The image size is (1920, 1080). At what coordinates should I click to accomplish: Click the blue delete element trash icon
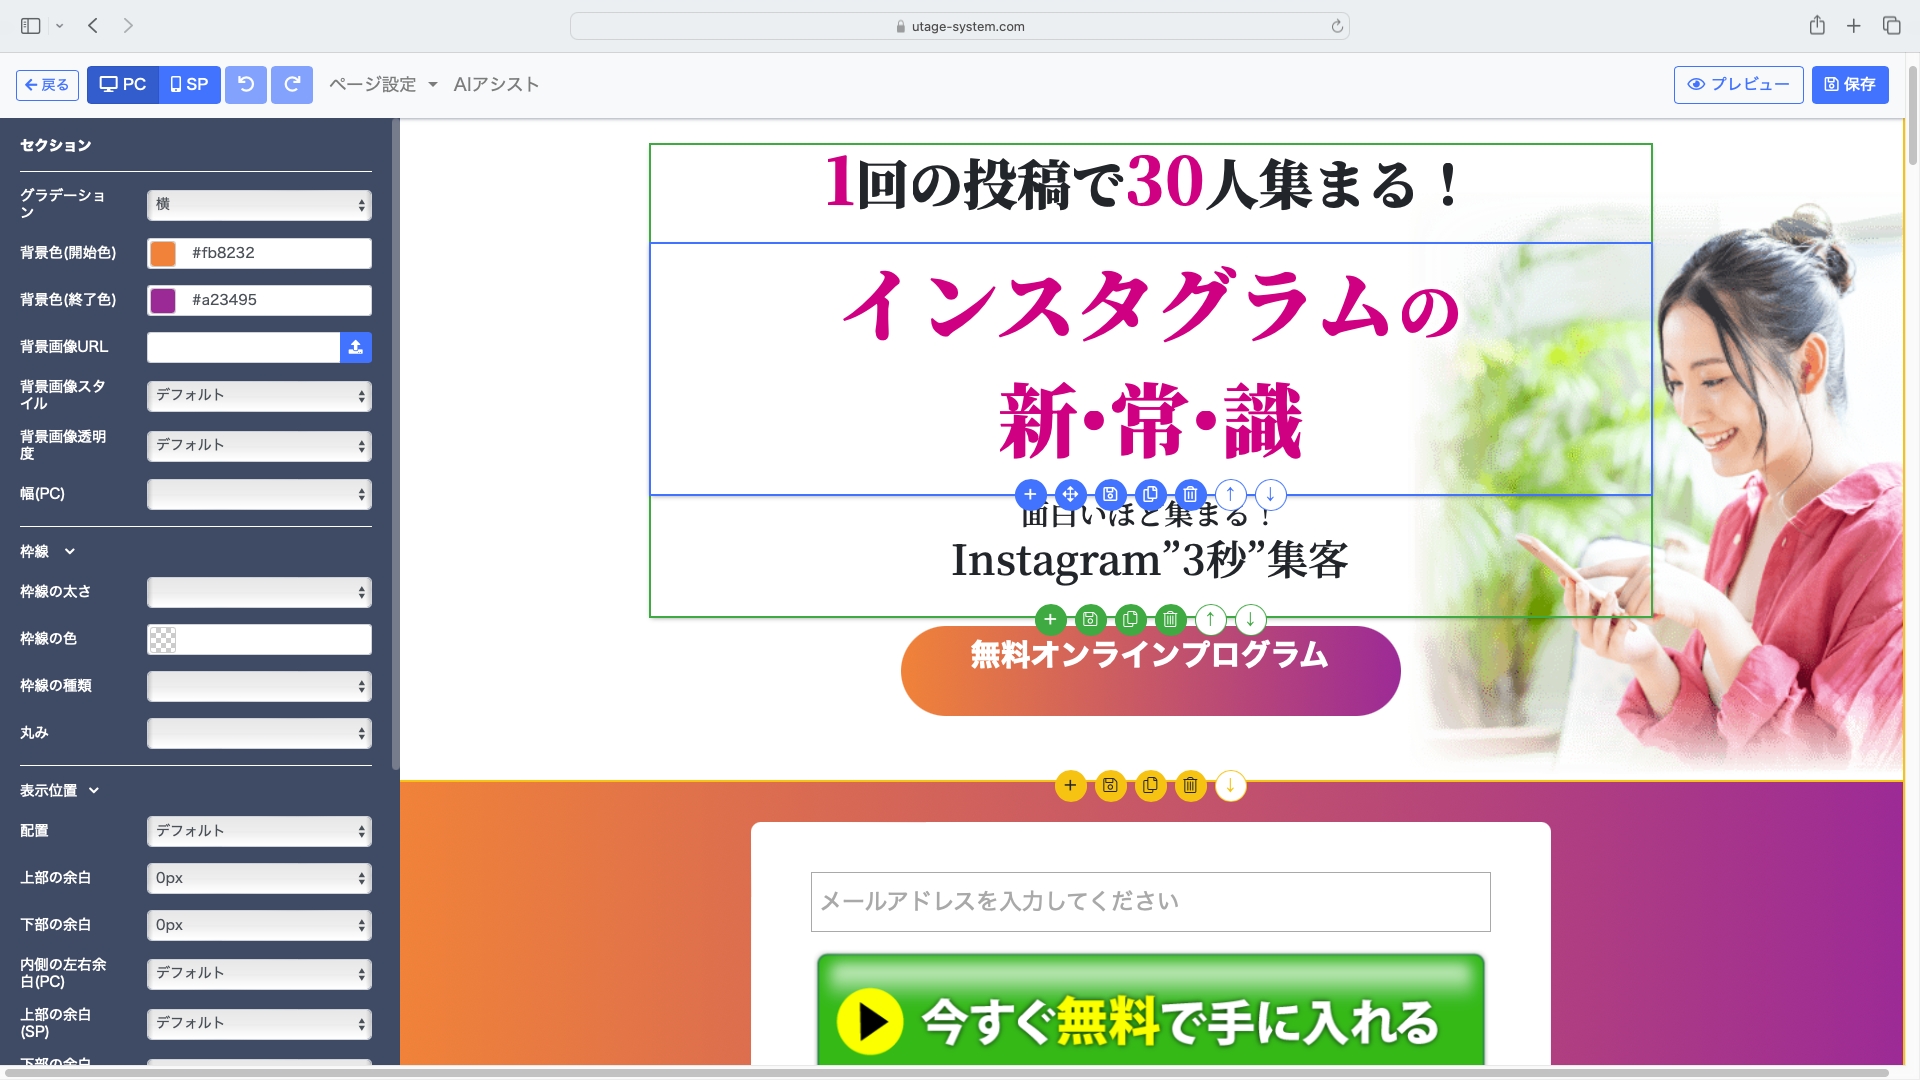1190,494
